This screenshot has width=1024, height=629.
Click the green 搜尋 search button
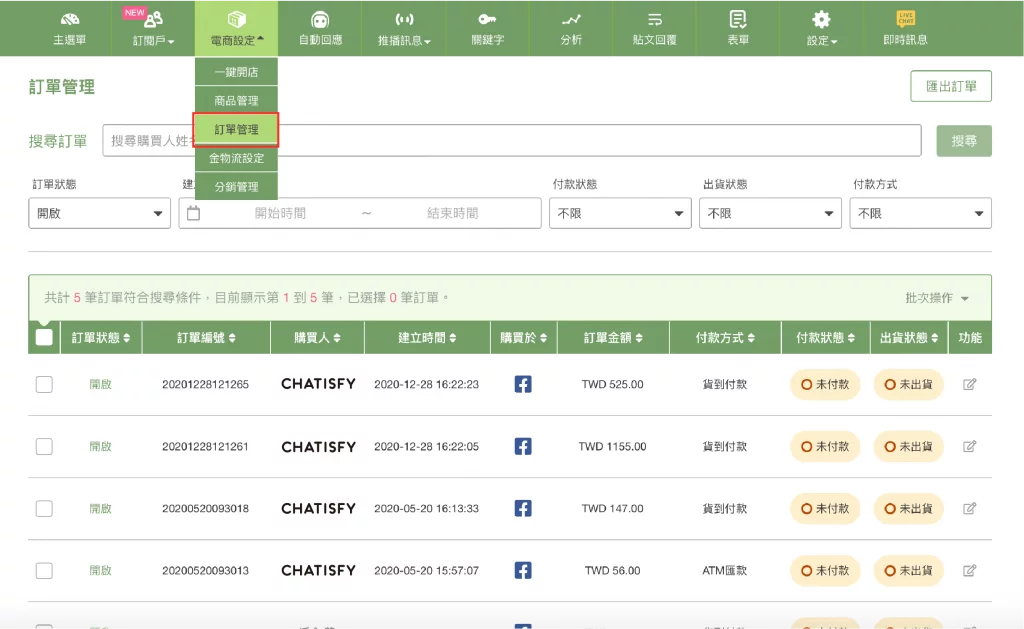click(964, 140)
